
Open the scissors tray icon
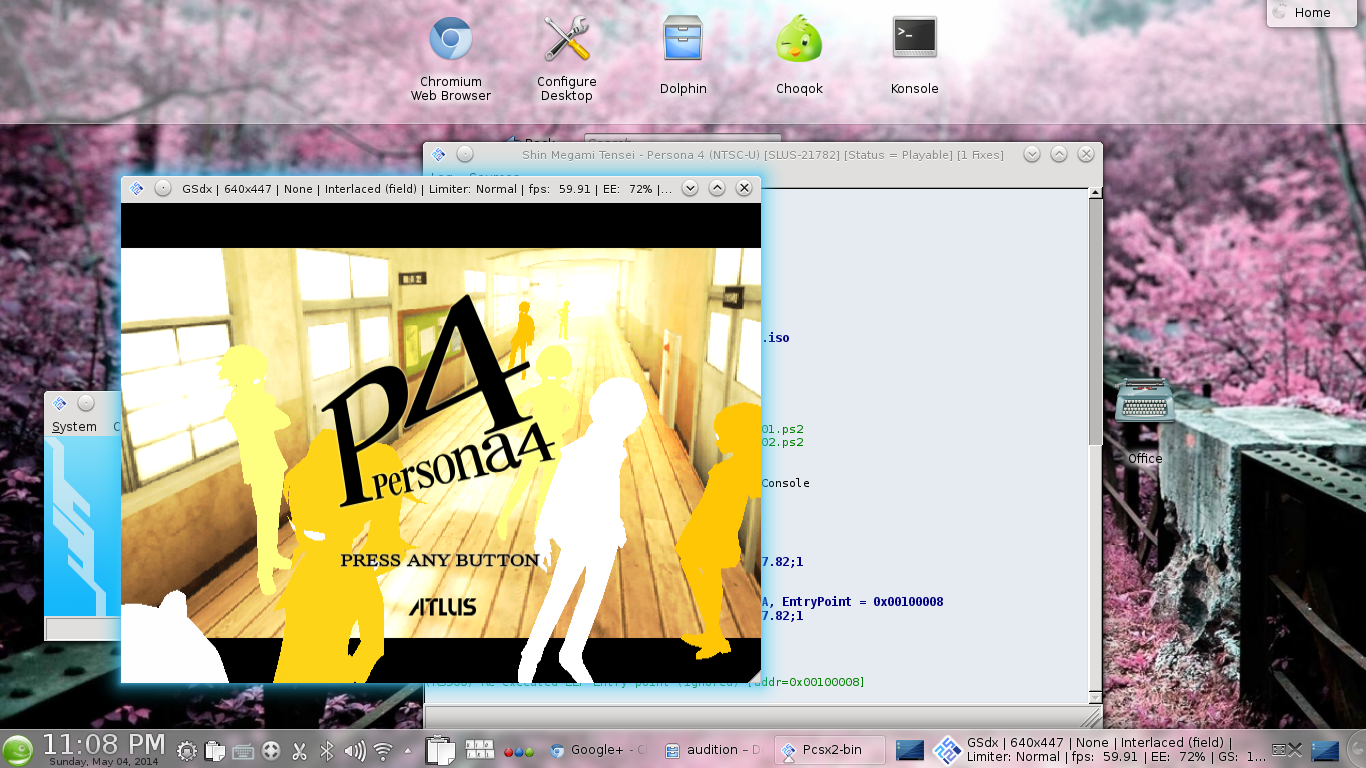299,750
